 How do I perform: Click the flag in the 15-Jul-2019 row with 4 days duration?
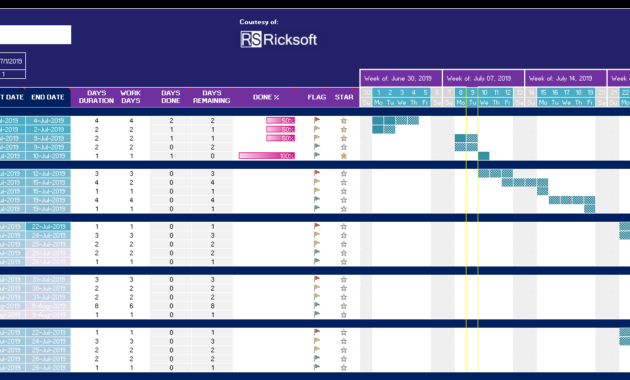tap(317, 182)
